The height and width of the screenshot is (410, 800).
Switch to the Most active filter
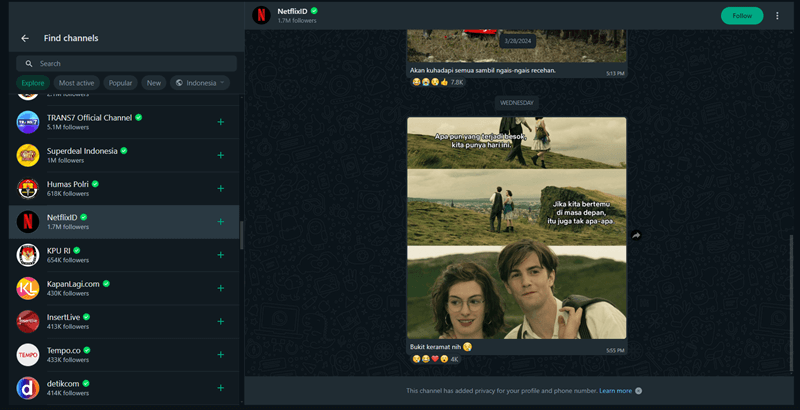point(76,83)
